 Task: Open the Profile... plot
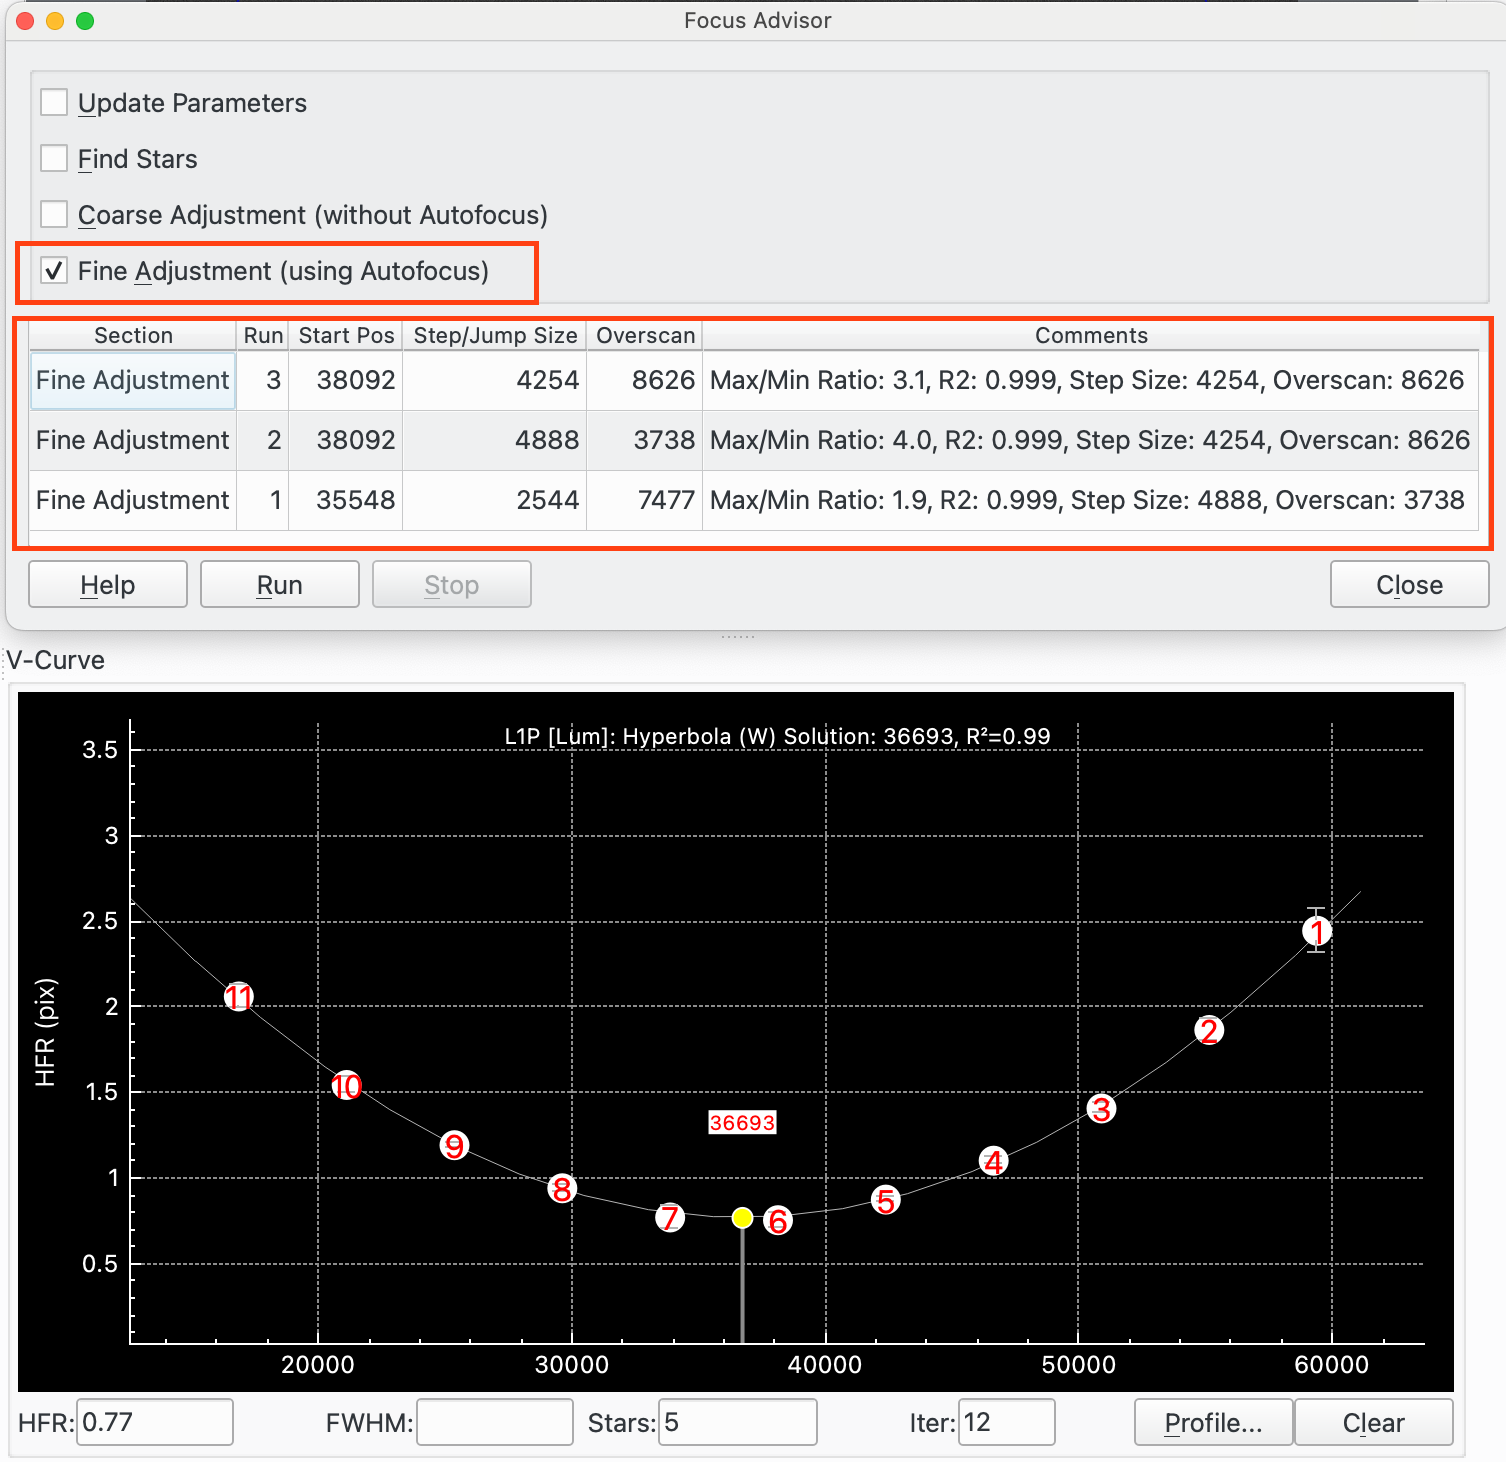click(x=1213, y=1423)
